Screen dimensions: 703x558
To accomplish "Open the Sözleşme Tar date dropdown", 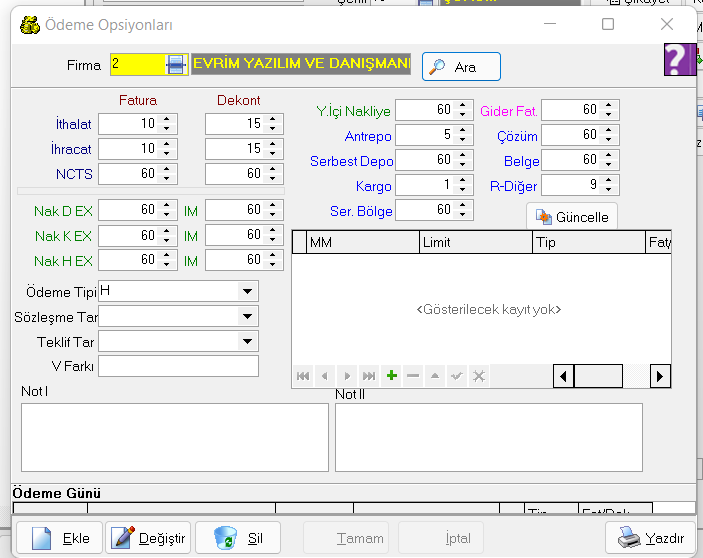I will point(247,316).
